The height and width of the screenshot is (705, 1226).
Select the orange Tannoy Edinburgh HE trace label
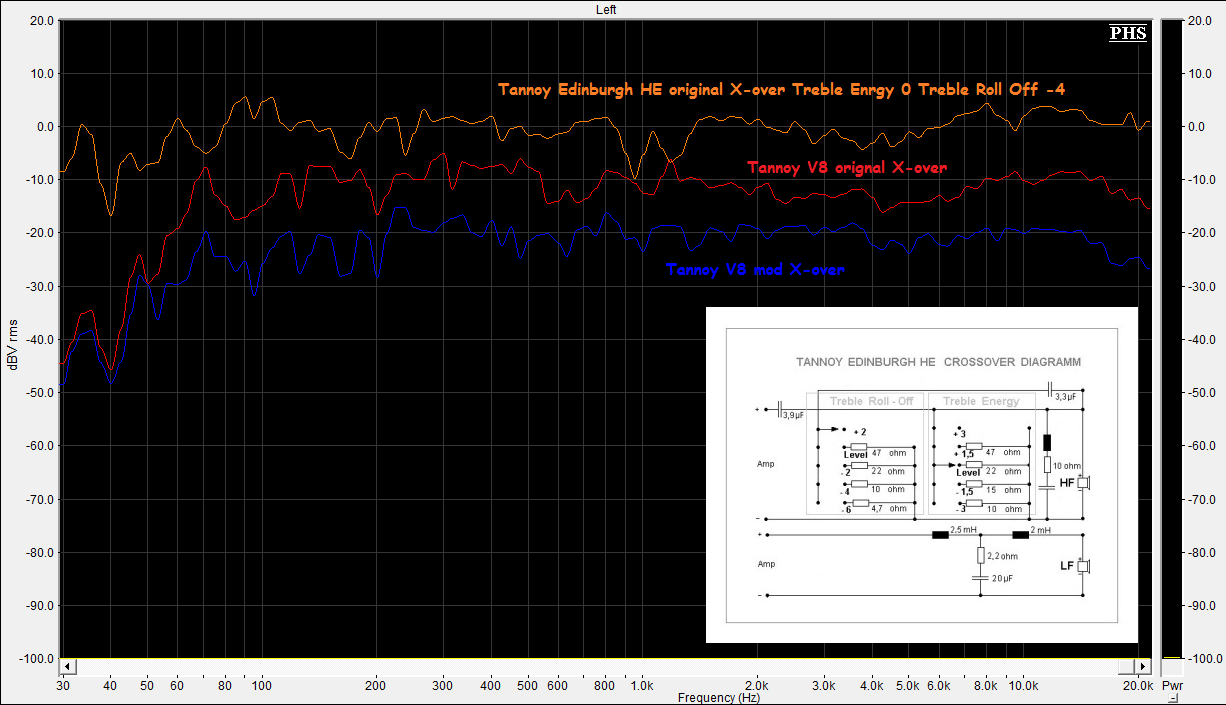pos(781,90)
